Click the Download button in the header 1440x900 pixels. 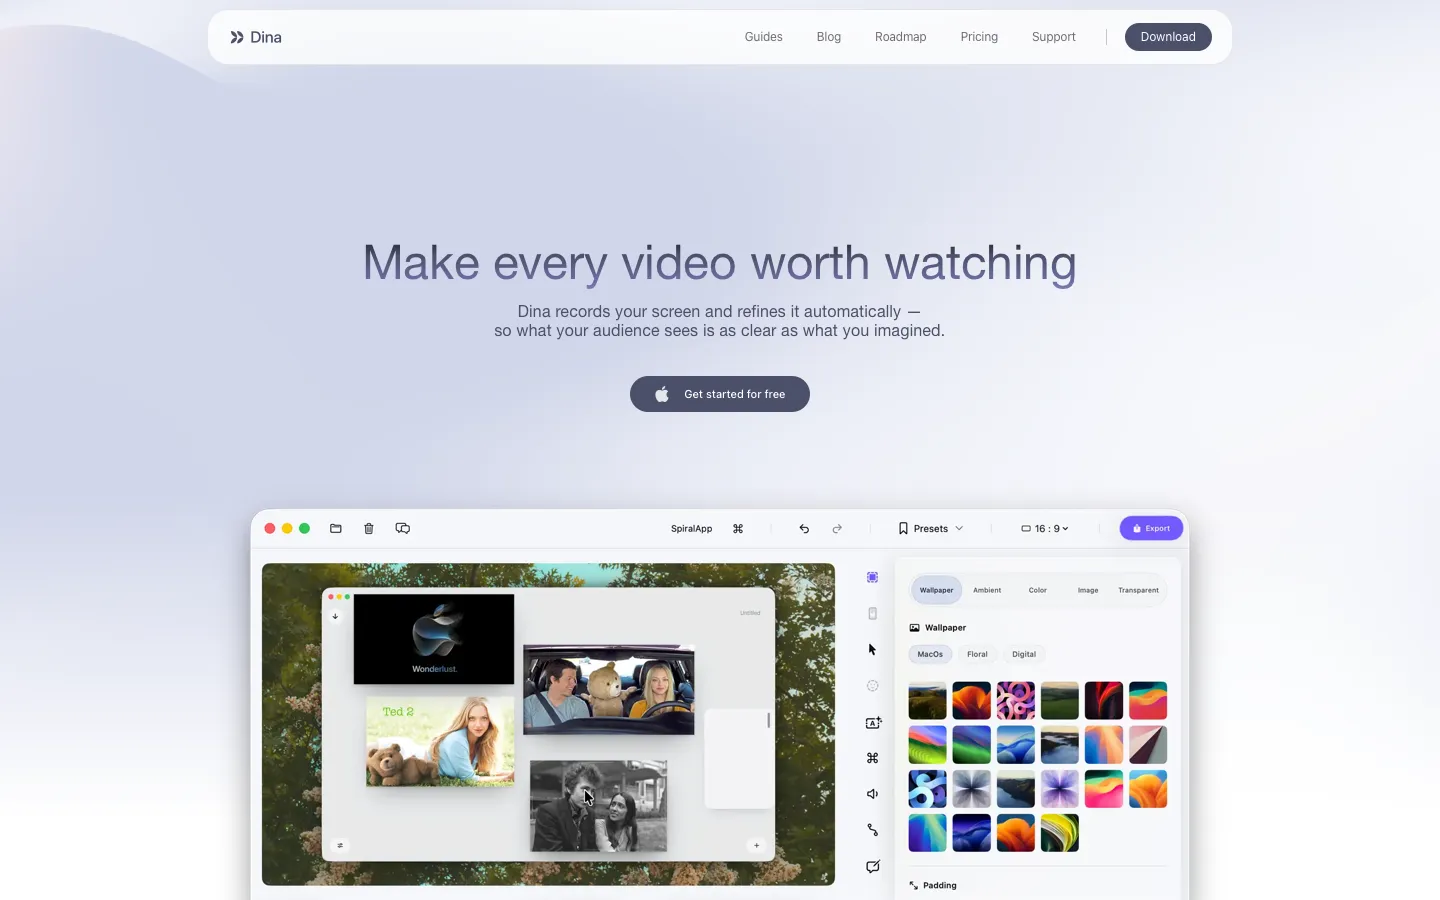(x=1168, y=37)
